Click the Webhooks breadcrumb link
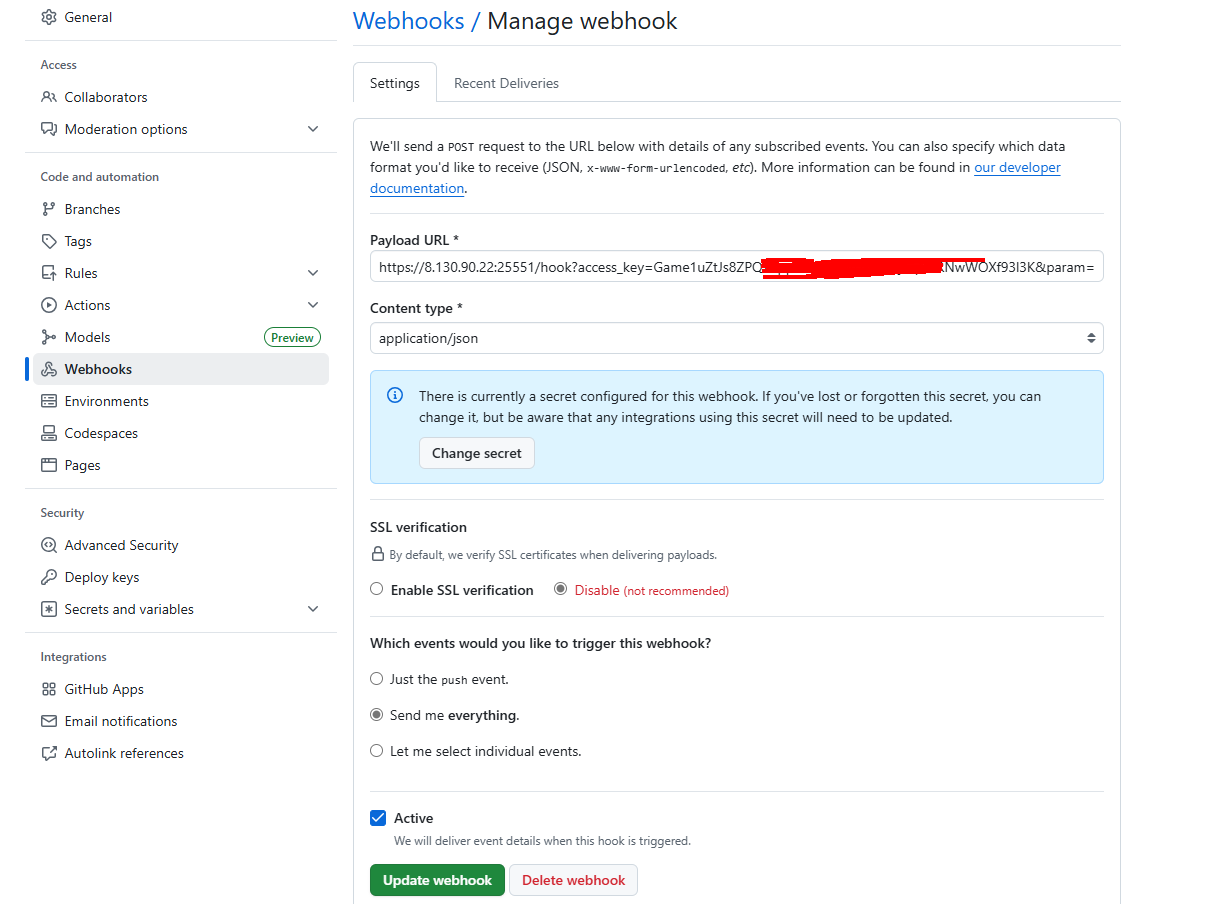The height and width of the screenshot is (904, 1220). point(409,21)
